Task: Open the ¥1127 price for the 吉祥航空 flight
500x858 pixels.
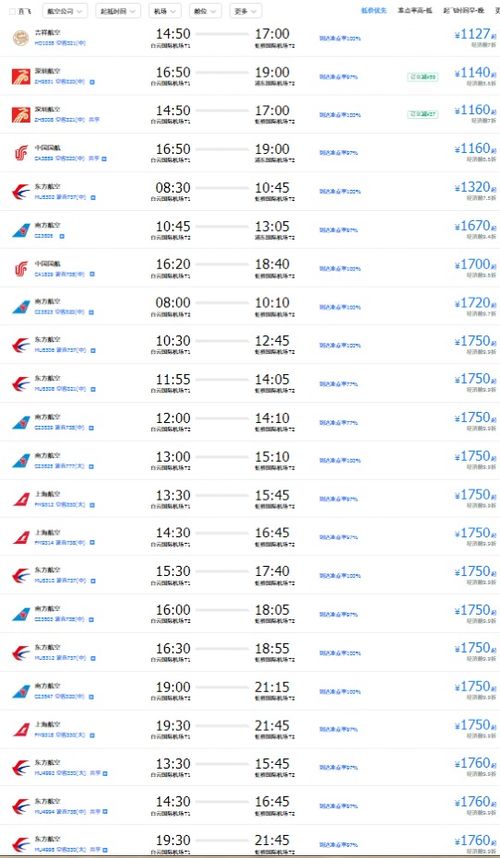Action: pos(475,35)
